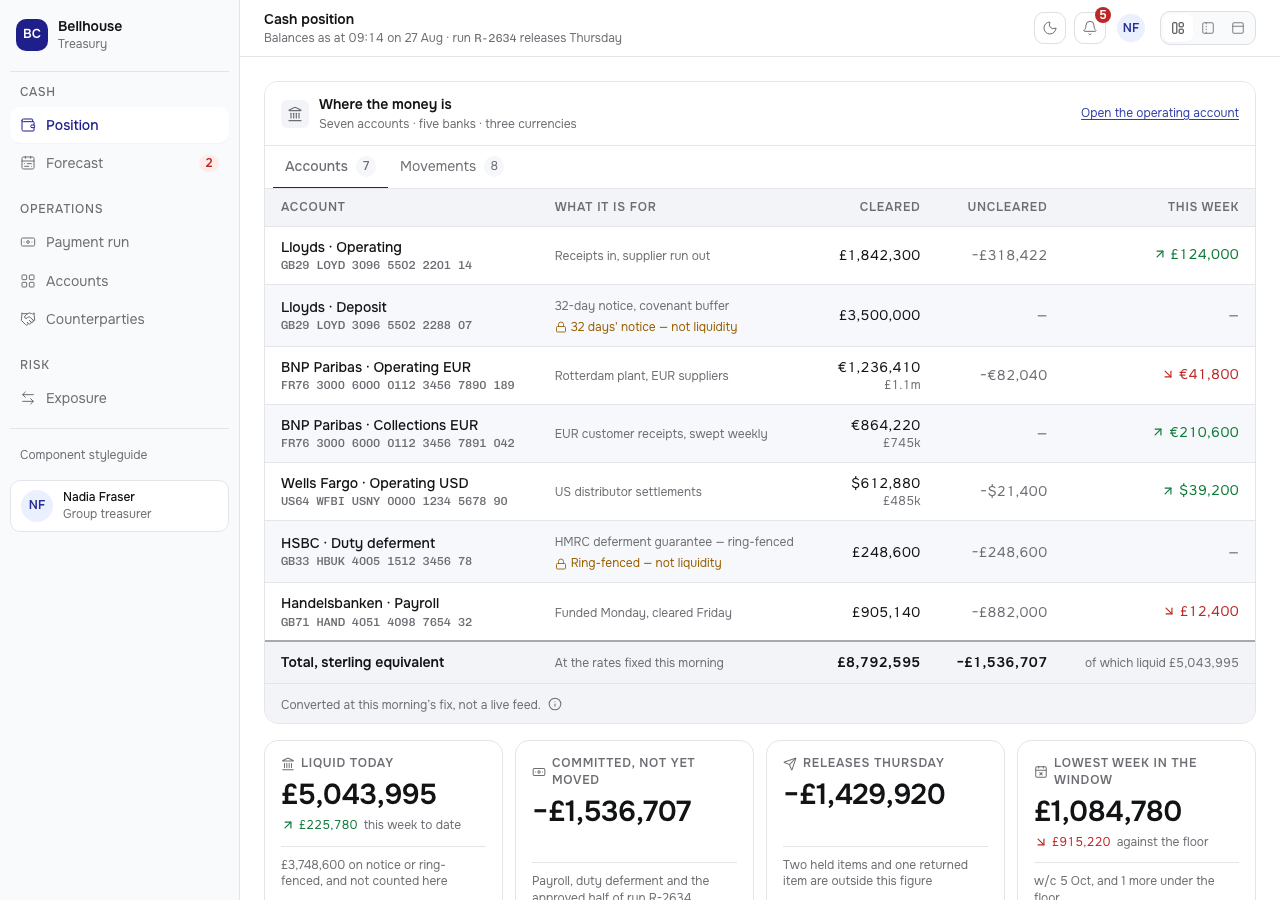Click the info icon after live feed note
The width and height of the screenshot is (1280, 900).
[555, 704]
